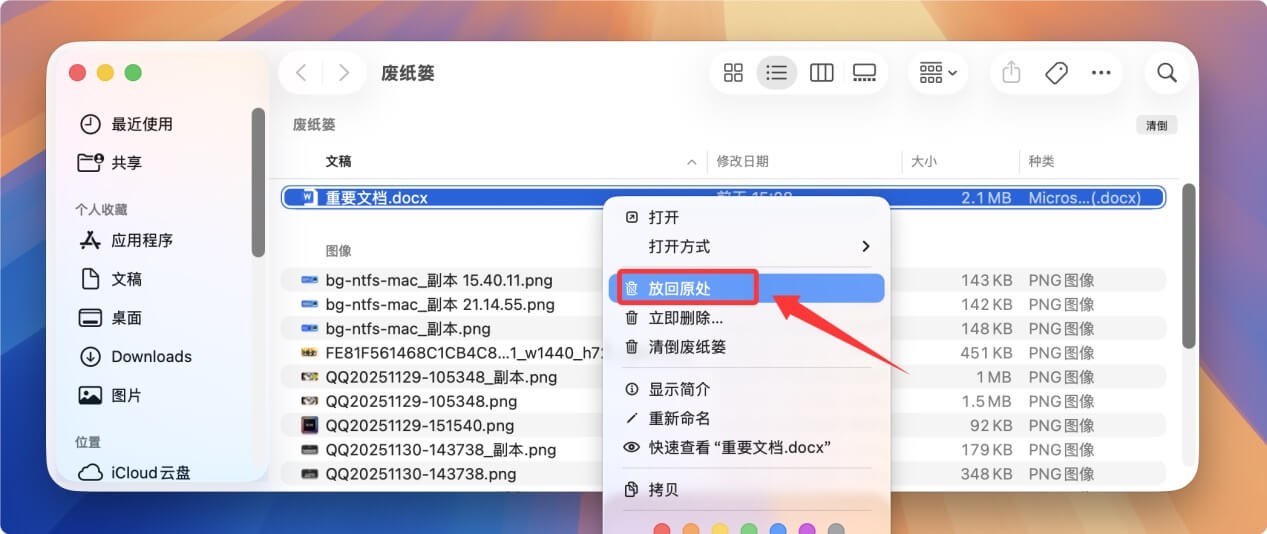Expand the 打开方式 submenu
The image size is (1267, 534).
[746, 246]
